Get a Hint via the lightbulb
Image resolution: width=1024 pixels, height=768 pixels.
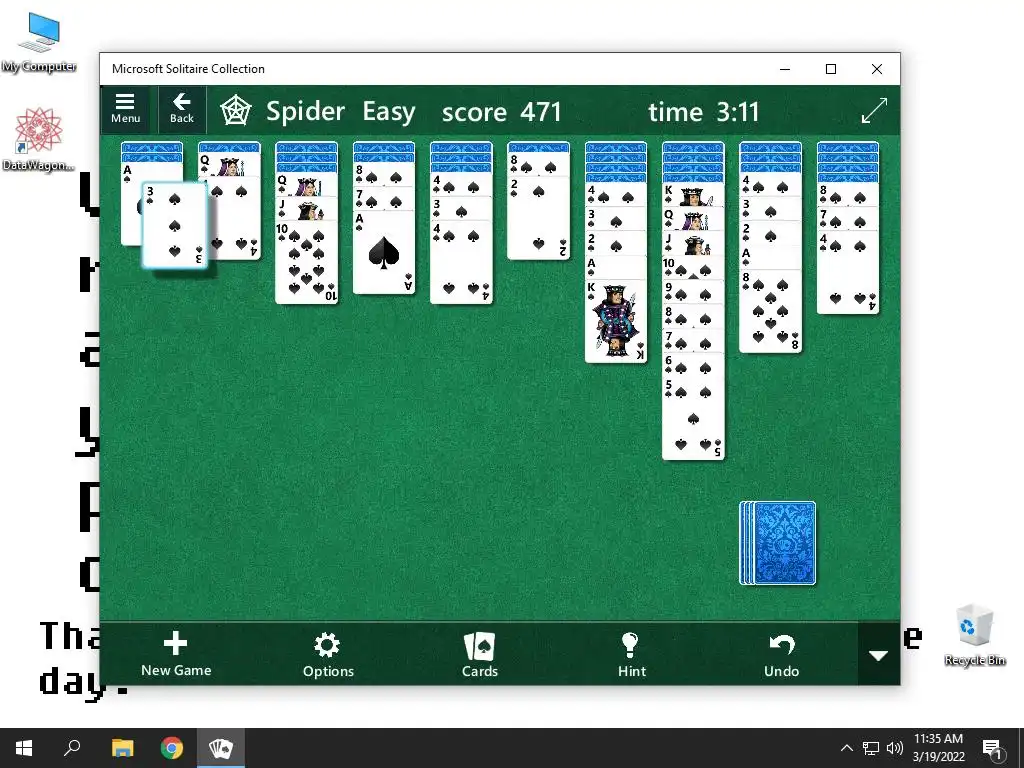[632, 654]
